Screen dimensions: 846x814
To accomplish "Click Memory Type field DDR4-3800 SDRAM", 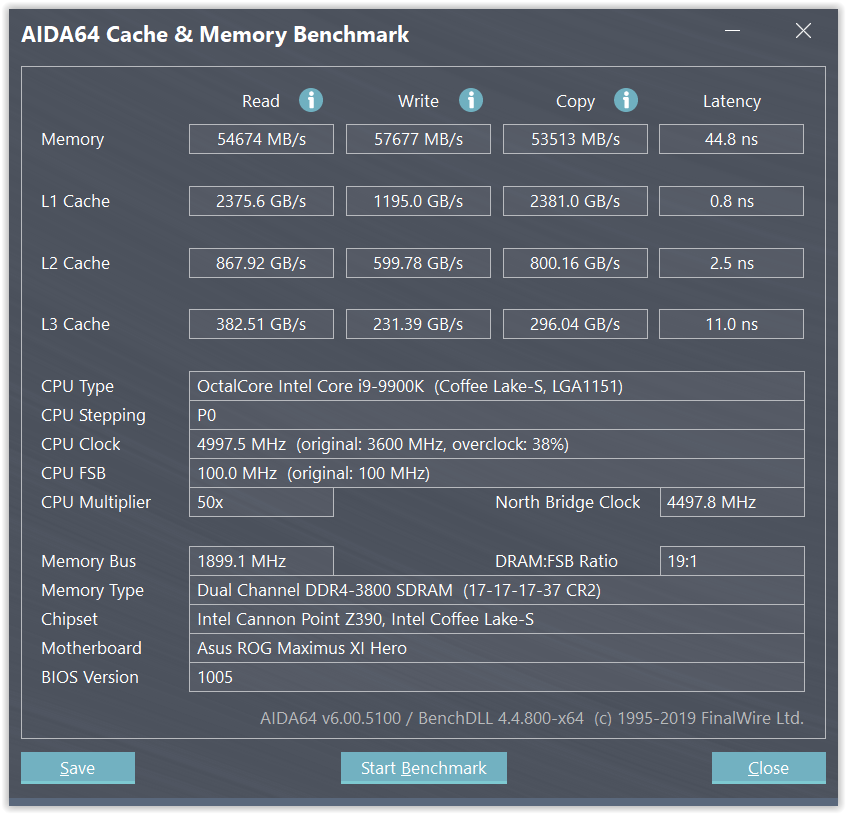I will (497, 590).
